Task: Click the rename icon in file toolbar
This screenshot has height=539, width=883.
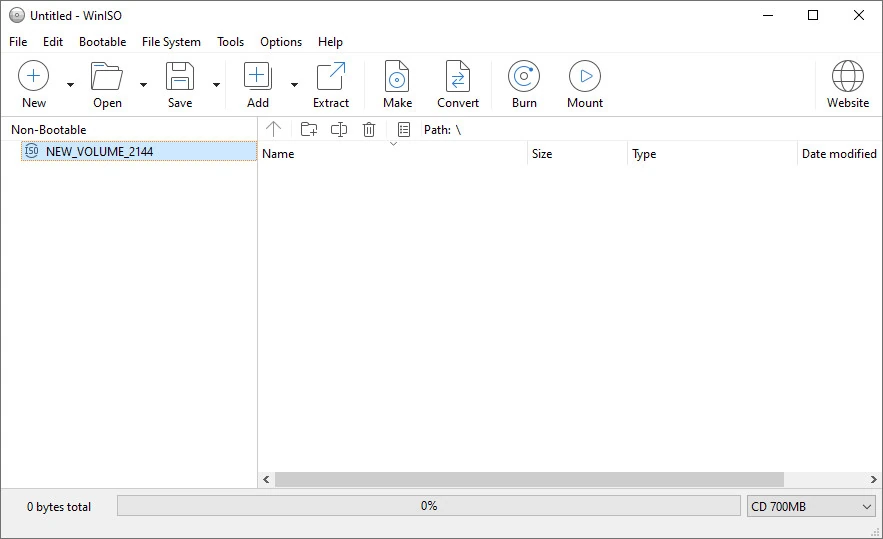Action: (338, 130)
